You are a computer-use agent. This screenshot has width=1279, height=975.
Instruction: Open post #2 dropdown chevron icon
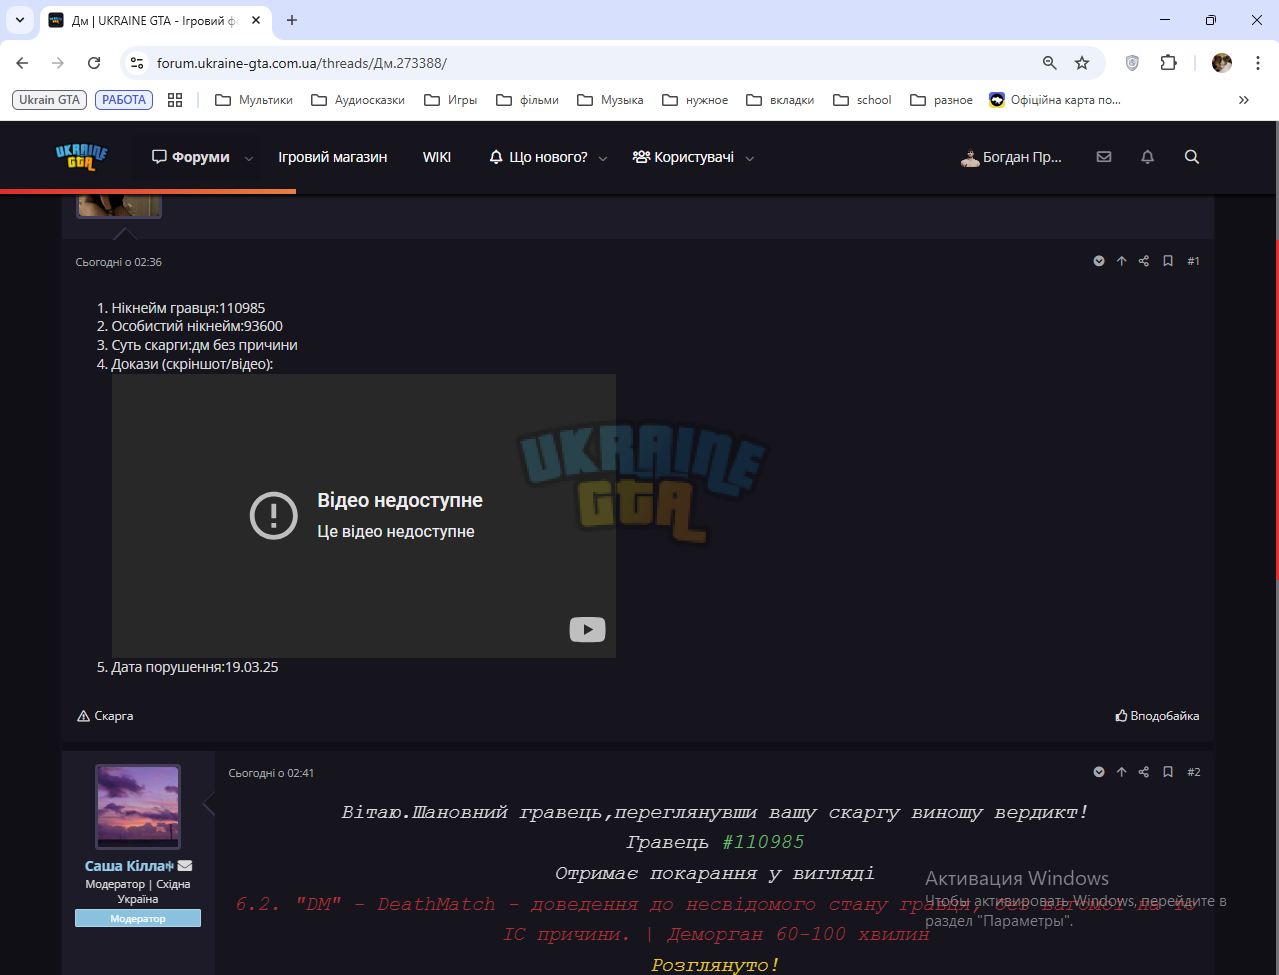(x=1099, y=772)
